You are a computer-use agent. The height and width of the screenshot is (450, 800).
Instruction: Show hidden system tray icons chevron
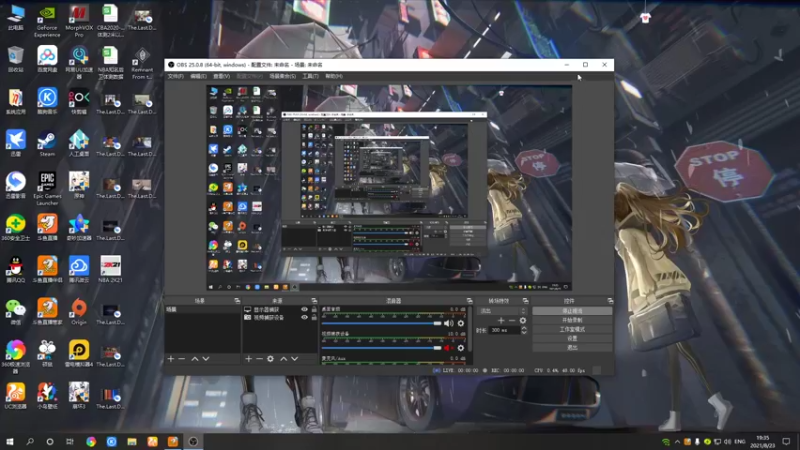[677, 442]
